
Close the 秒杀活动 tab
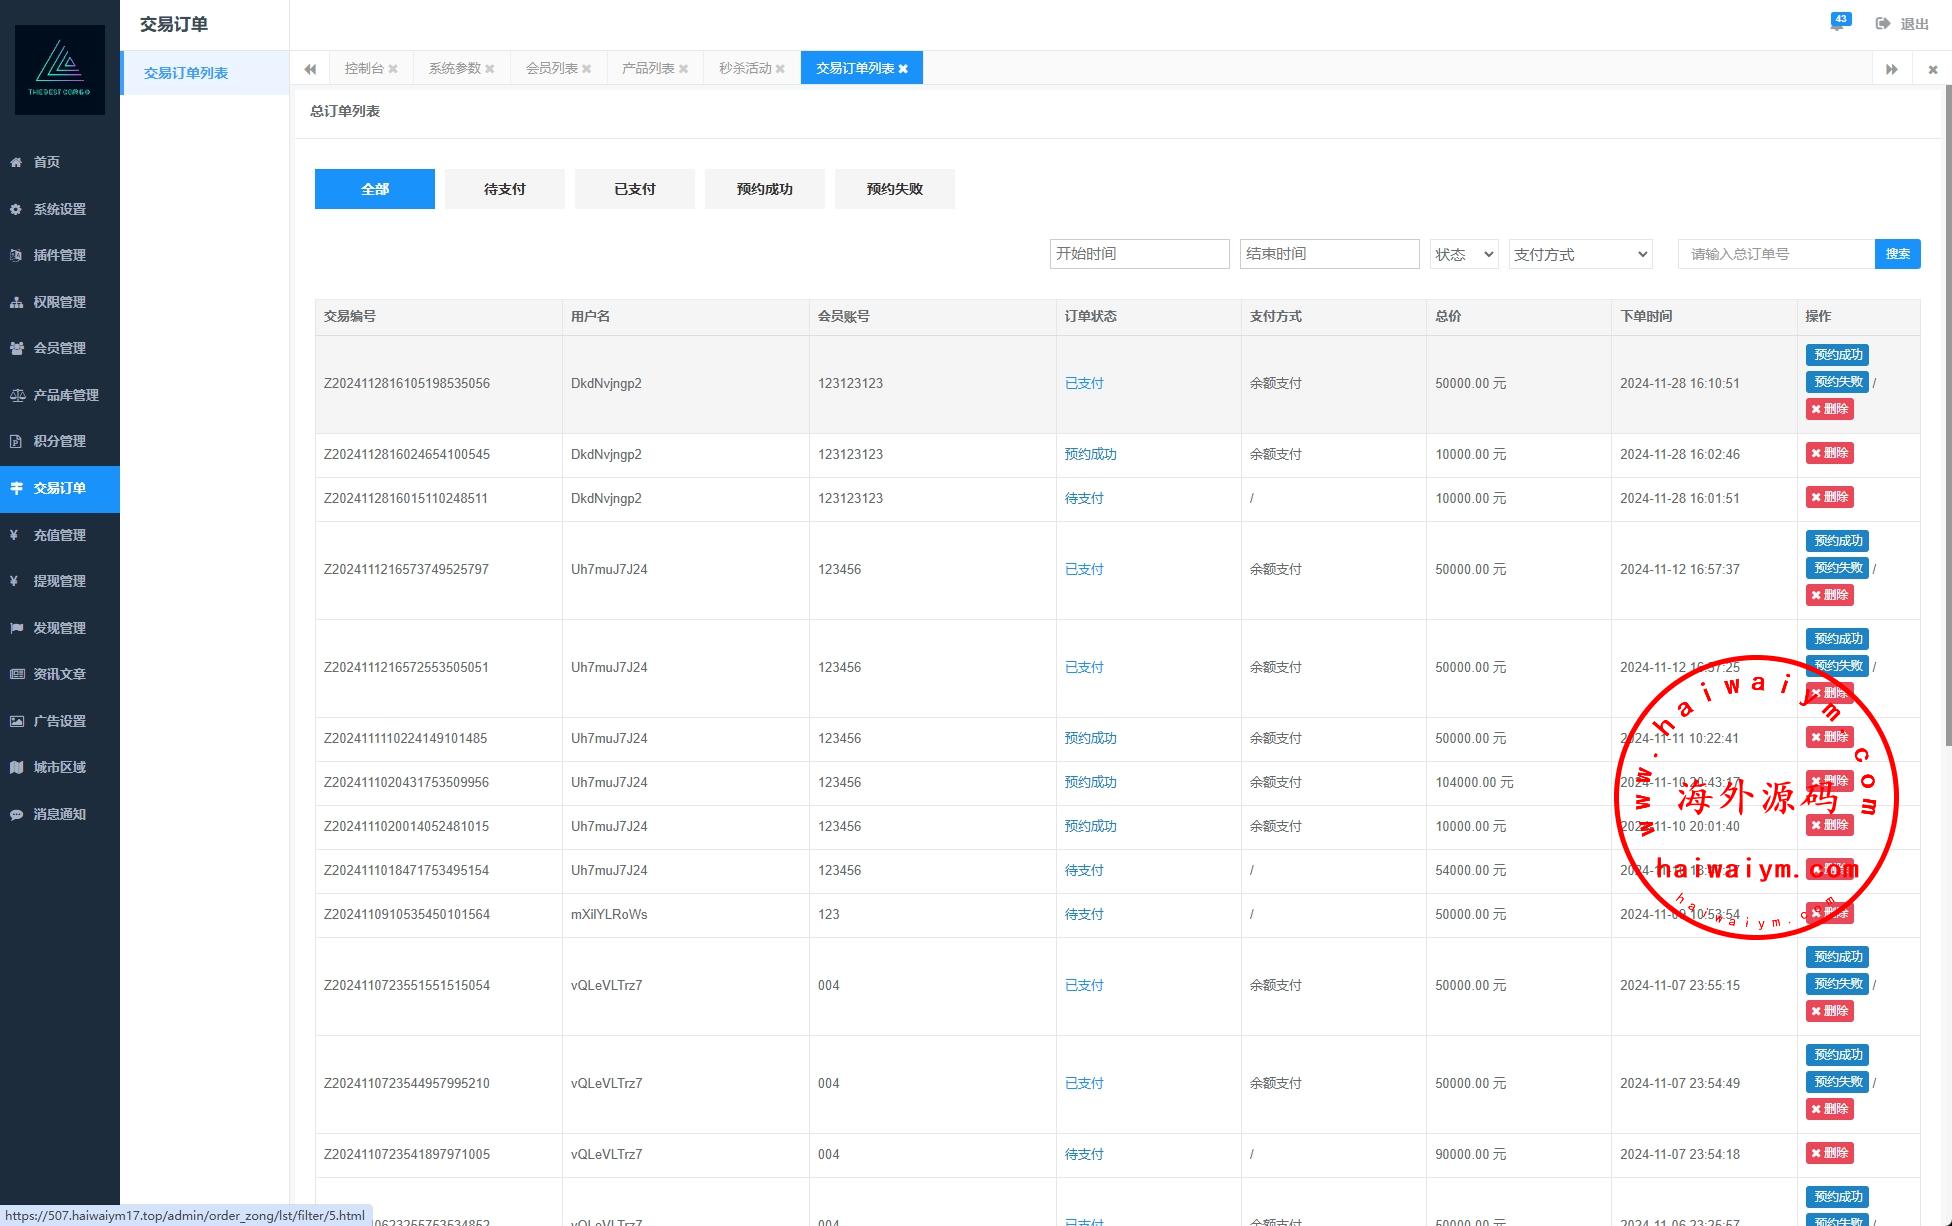click(780, 69)
